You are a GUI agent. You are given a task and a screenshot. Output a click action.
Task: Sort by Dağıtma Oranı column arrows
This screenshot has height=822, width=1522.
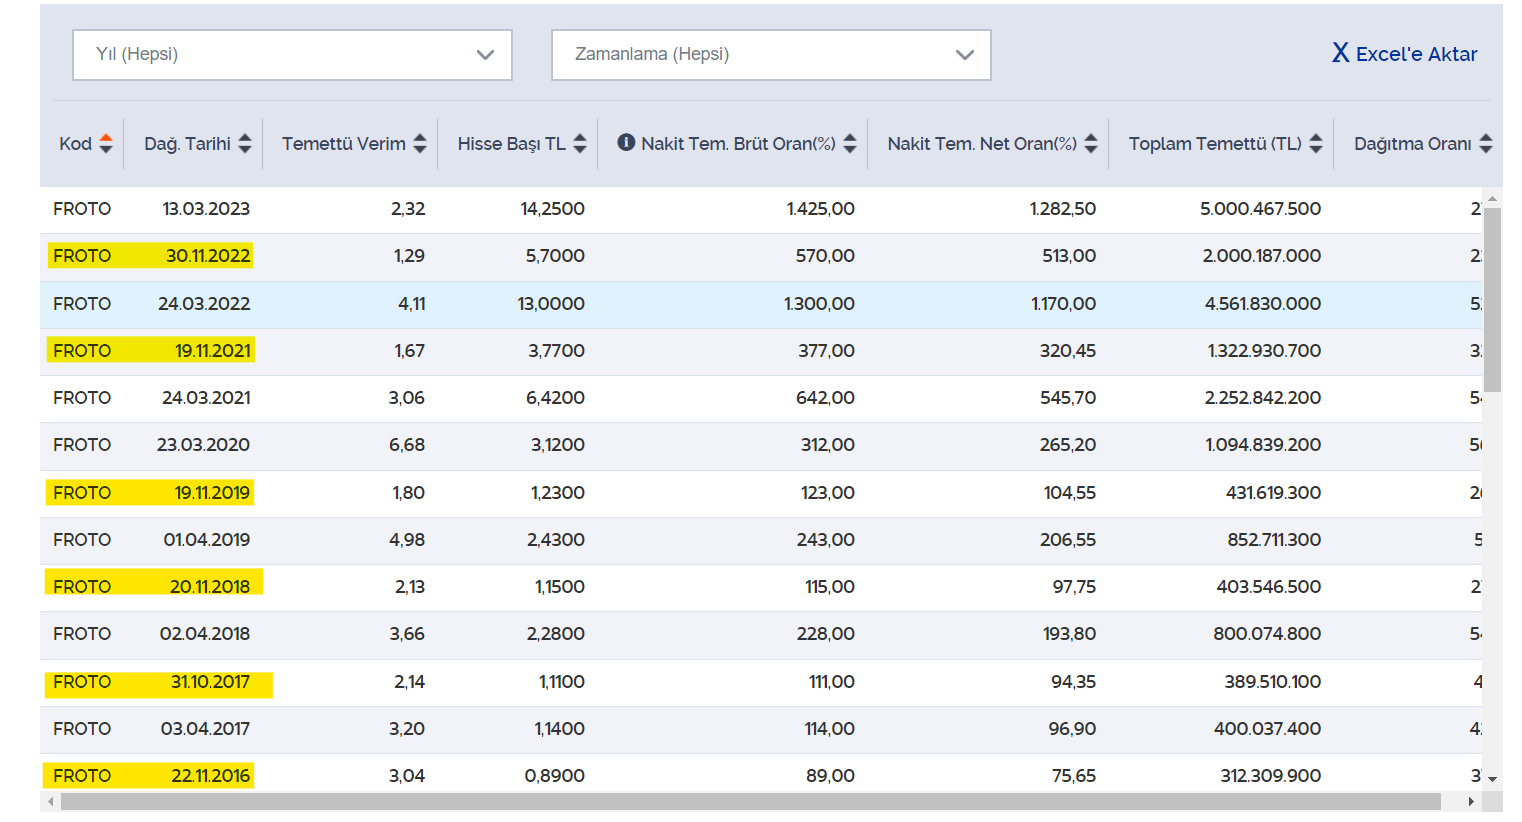click(x=1486, y=143)
